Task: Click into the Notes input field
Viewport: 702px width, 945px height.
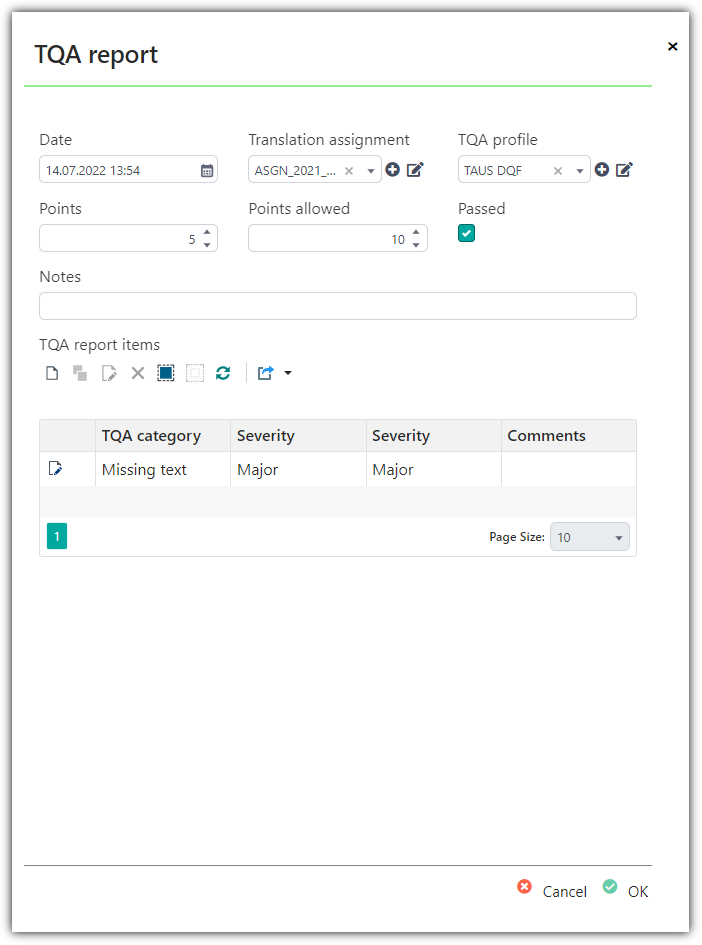Action: 338,306
